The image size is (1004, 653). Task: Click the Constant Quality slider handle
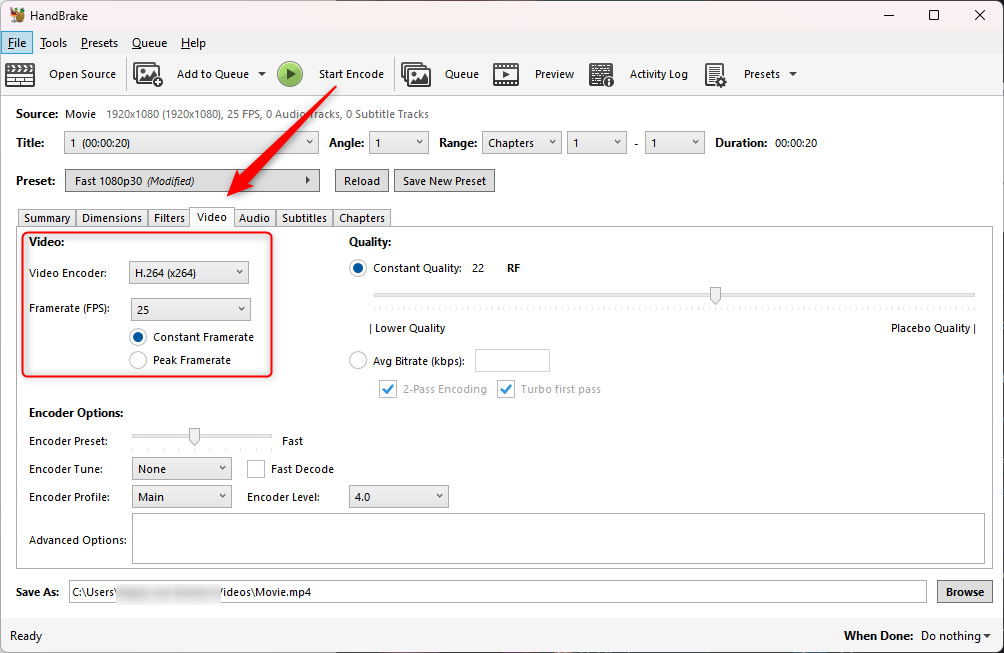[715, 295]
